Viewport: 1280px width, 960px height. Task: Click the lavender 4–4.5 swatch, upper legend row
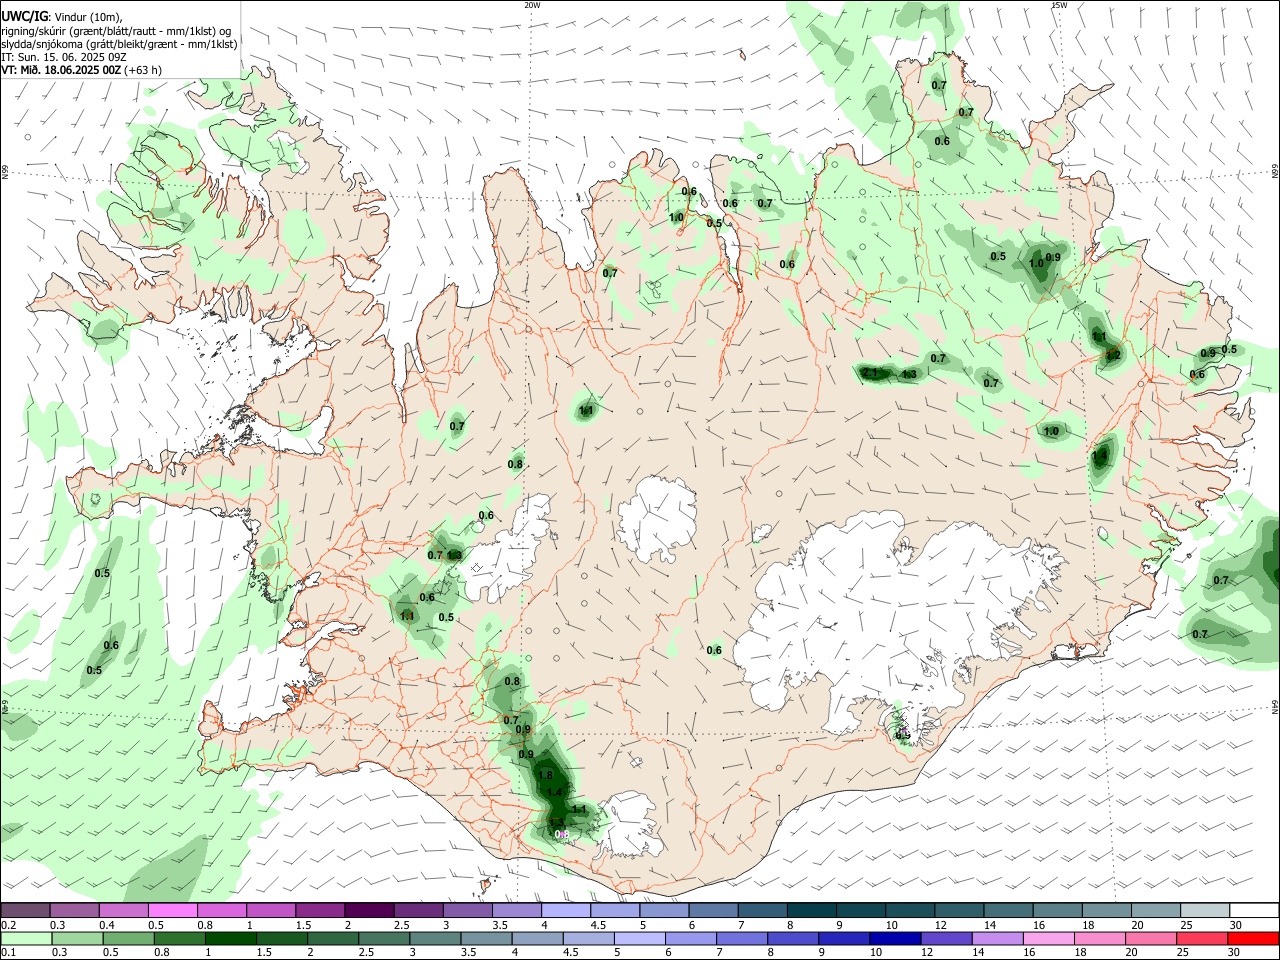tap(565, 910)
